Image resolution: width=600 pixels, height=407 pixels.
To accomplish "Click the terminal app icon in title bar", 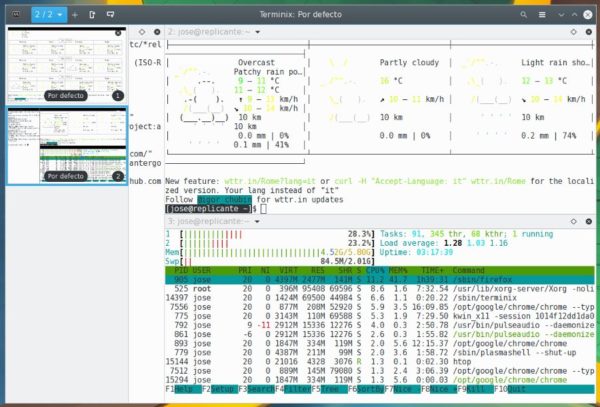I will click(16, 15).
